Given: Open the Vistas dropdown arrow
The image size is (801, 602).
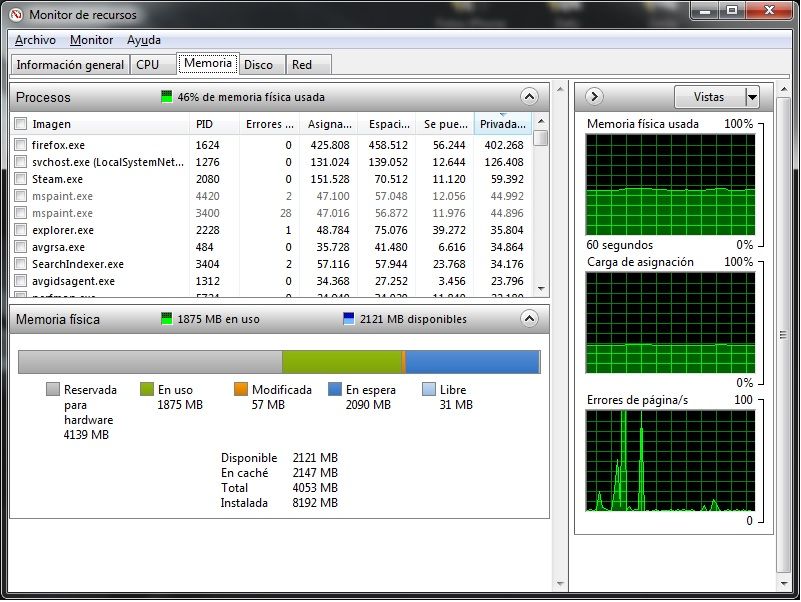Looking at the screenshot, I should pos(752,97).
